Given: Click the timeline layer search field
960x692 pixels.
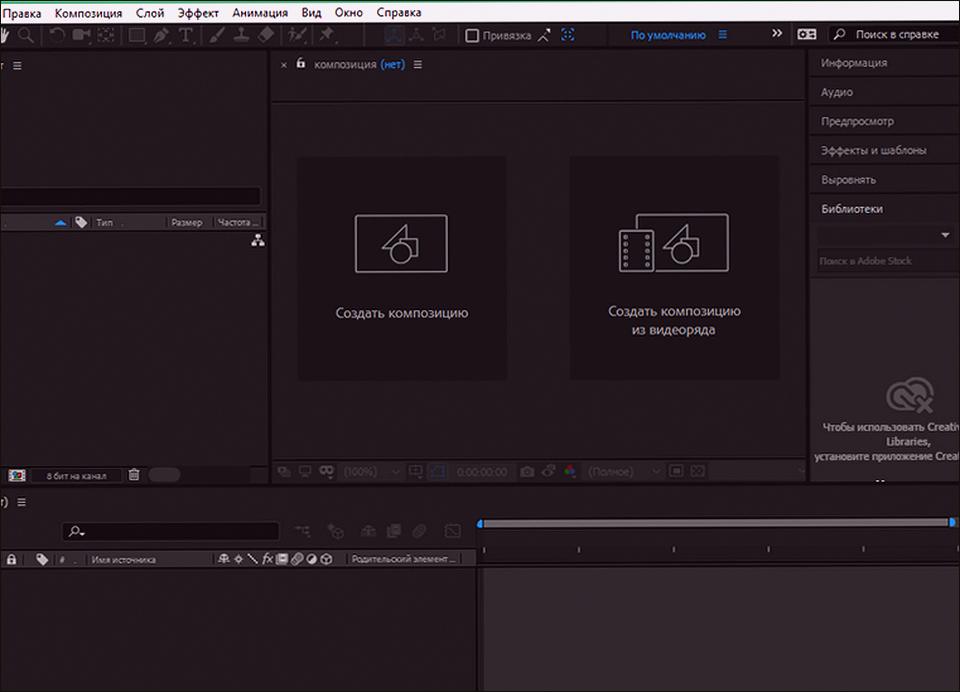Looking at the screenshot, I should pos(171,531).
